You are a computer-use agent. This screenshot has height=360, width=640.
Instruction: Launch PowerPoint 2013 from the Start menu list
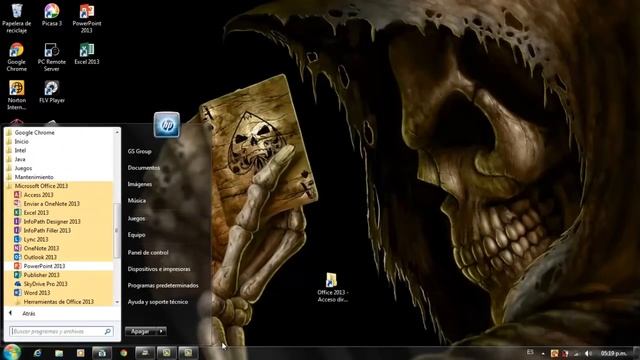tap(44, 266)
